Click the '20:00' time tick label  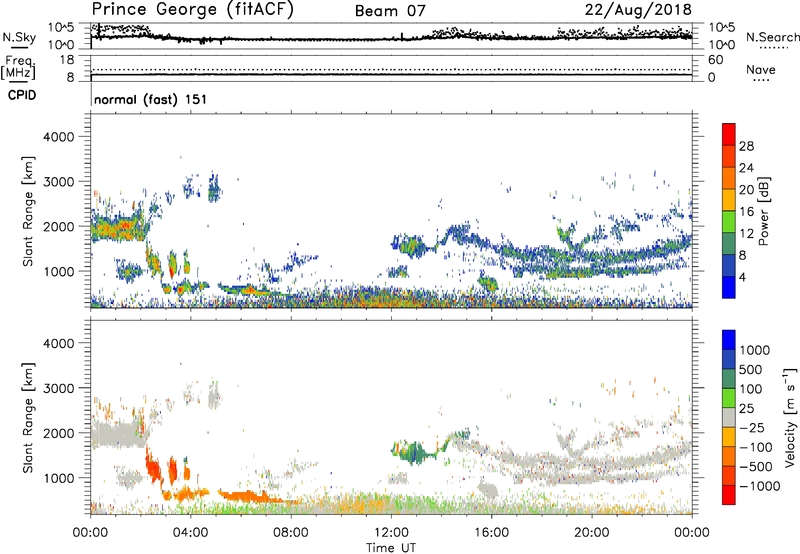tap(591, 533)
